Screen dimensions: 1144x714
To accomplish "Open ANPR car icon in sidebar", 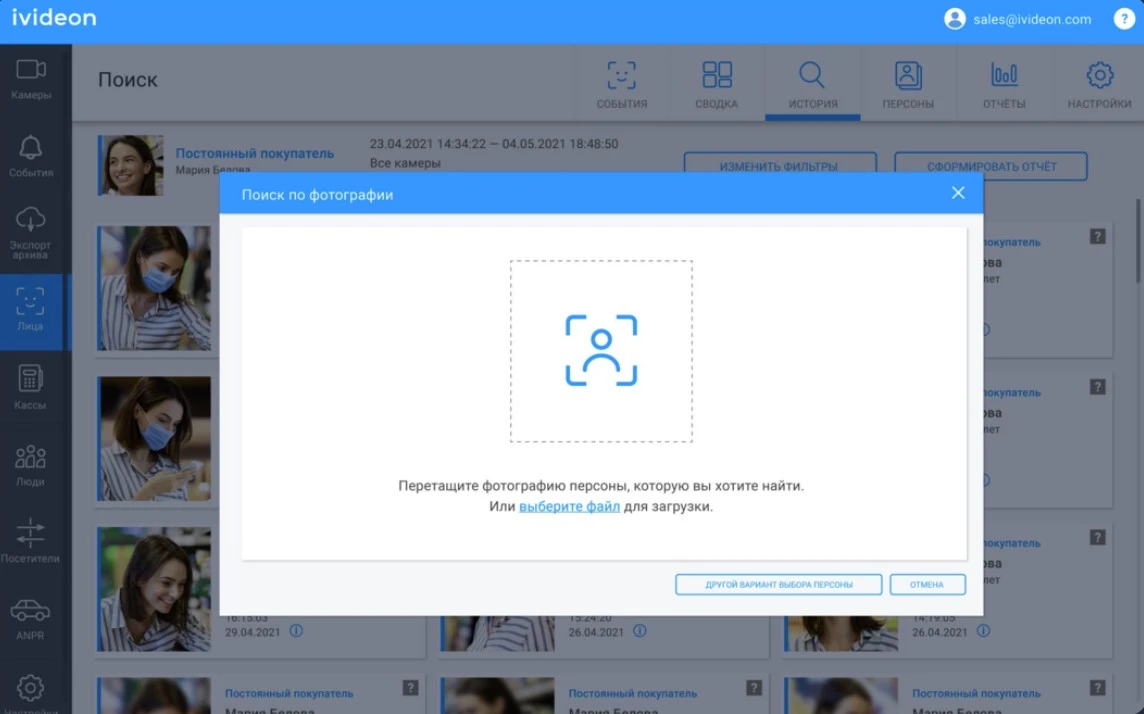I will [31, 618].
